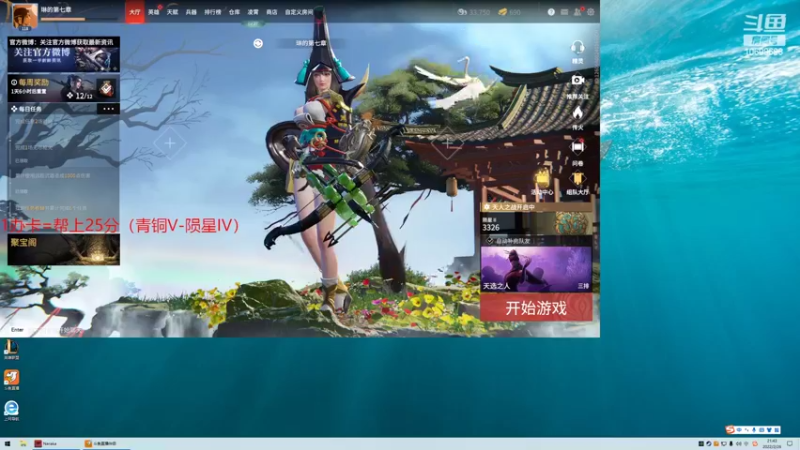Open the 排行榜 leaderboard tab

213,12
